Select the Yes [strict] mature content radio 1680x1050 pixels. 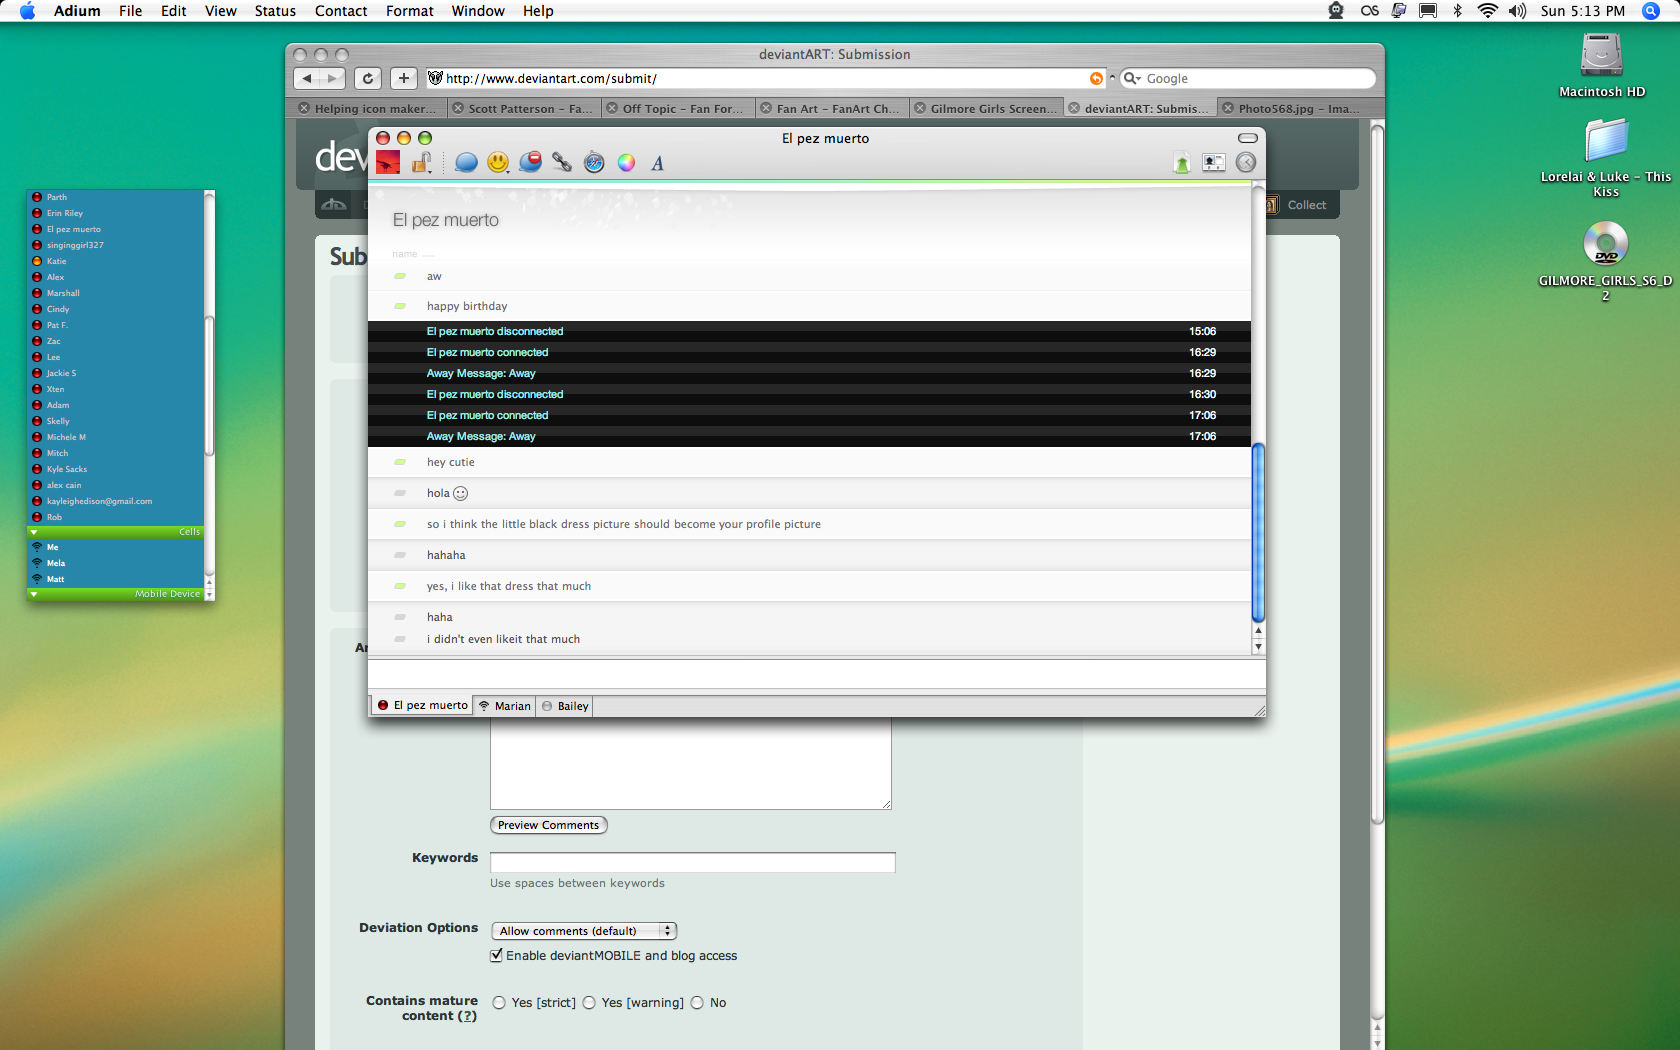499,1002
